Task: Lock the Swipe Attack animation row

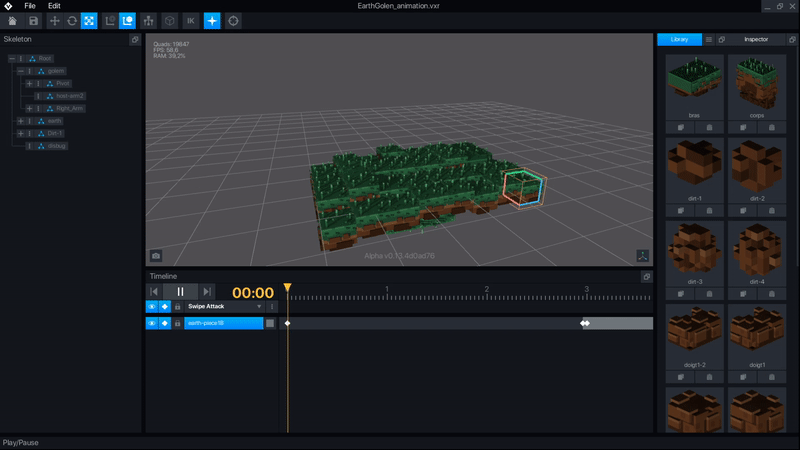Action: tap(178, 307)
